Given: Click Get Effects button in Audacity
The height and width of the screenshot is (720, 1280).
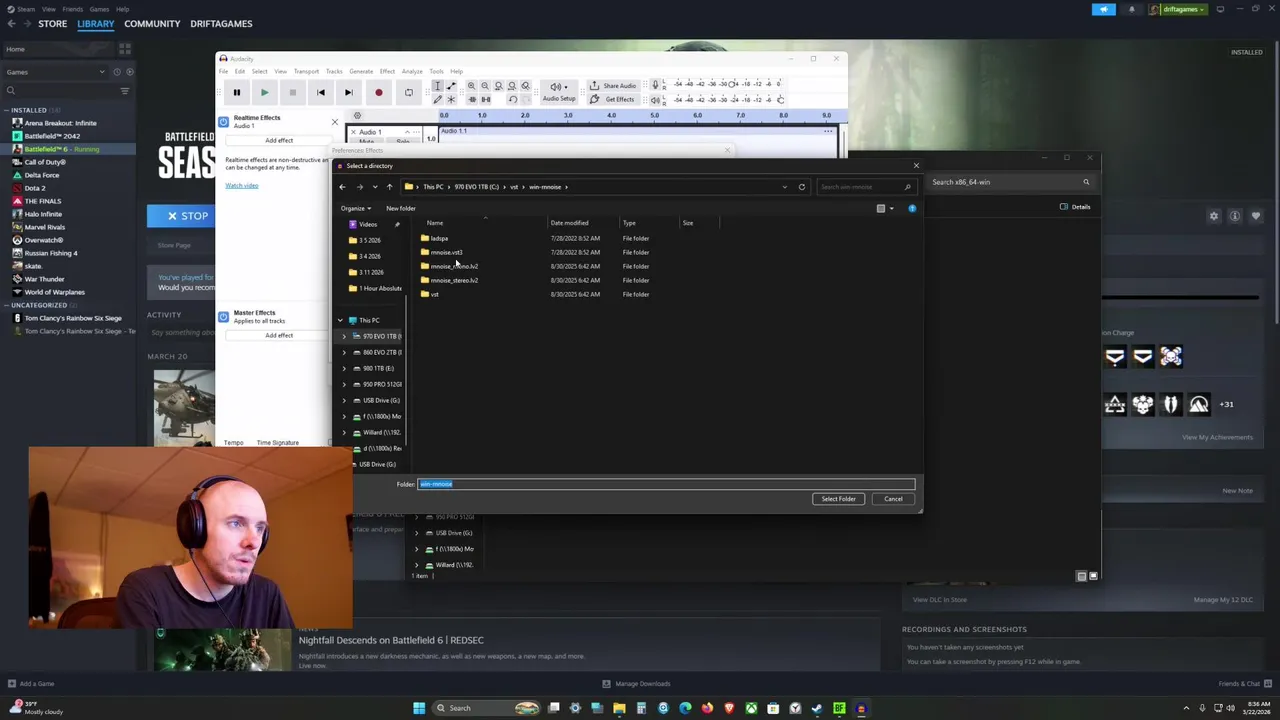Looking at the screenshot, I should pos(612,99).
